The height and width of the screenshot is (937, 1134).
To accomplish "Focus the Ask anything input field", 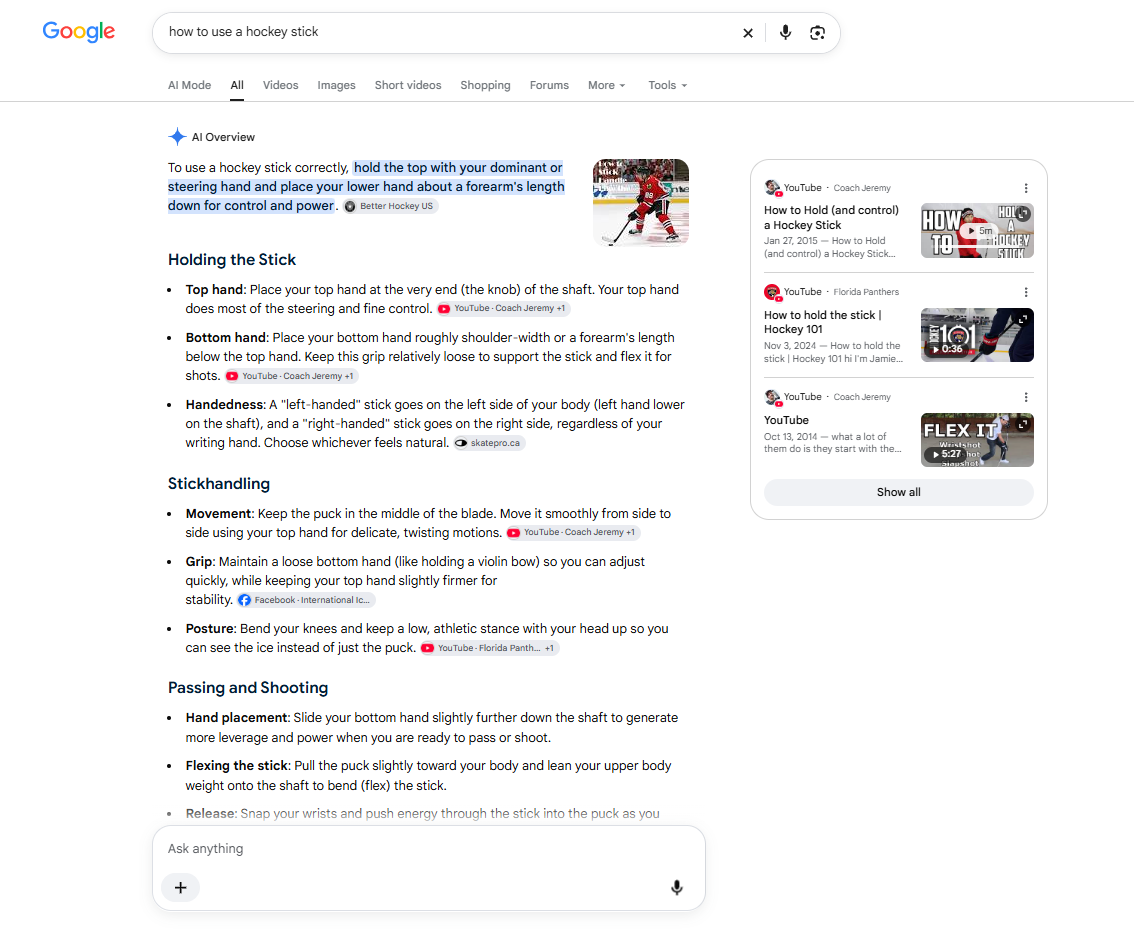I will pyautogui.click(x=428, y=849).
